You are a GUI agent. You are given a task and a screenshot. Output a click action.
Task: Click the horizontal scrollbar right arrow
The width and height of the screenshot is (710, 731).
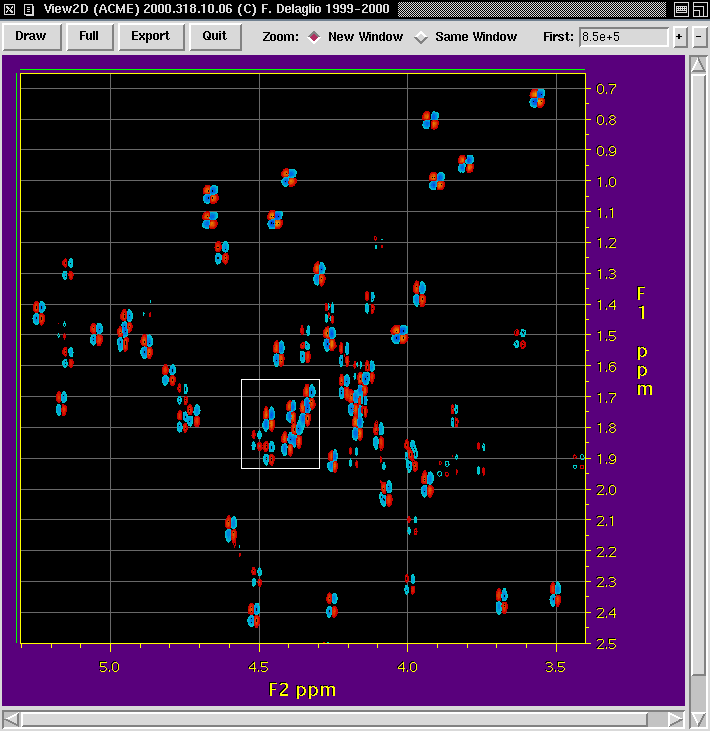point(677,718)
